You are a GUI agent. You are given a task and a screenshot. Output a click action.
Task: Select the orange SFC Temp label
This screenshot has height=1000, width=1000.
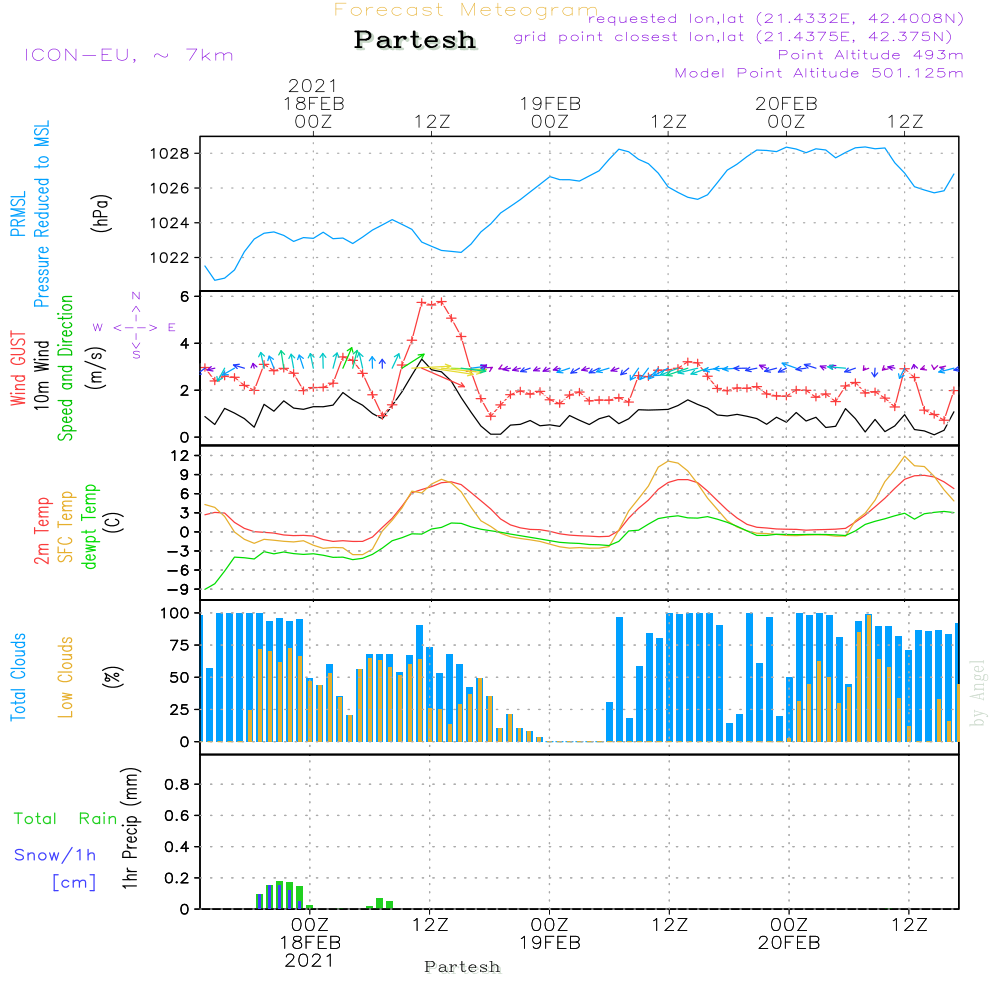66,527
